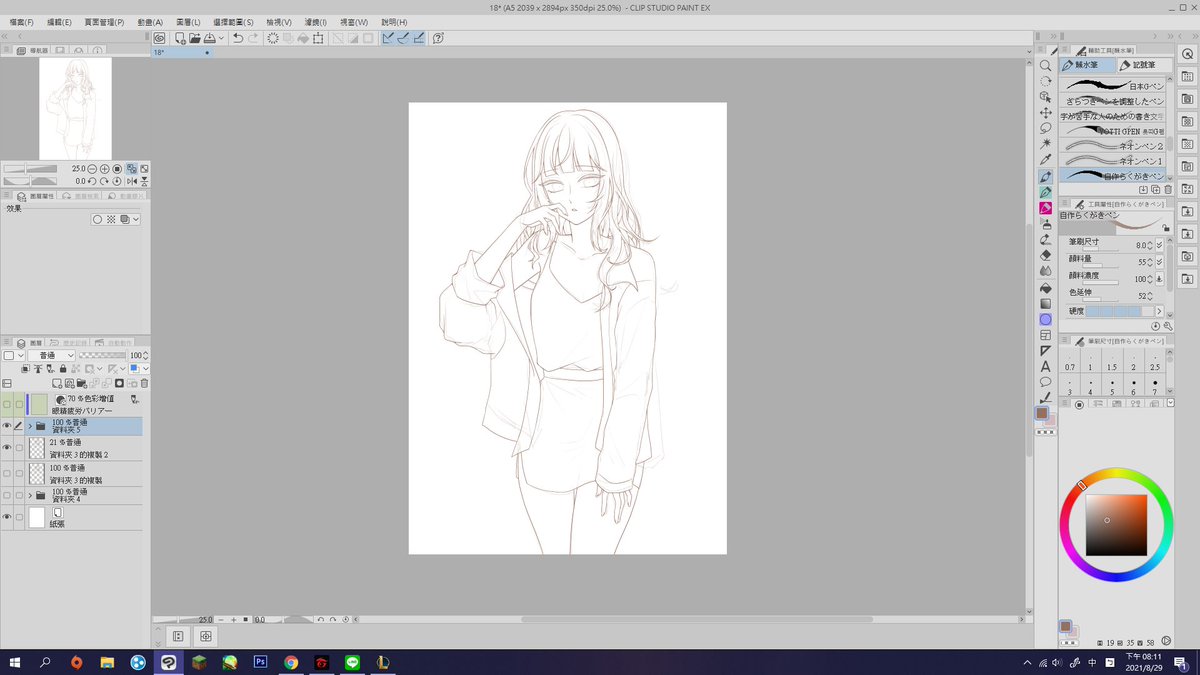This screenshot has height=675, width=1200.
Task: Select the Auto select magic wand tool
Action: pos(1046,144)
